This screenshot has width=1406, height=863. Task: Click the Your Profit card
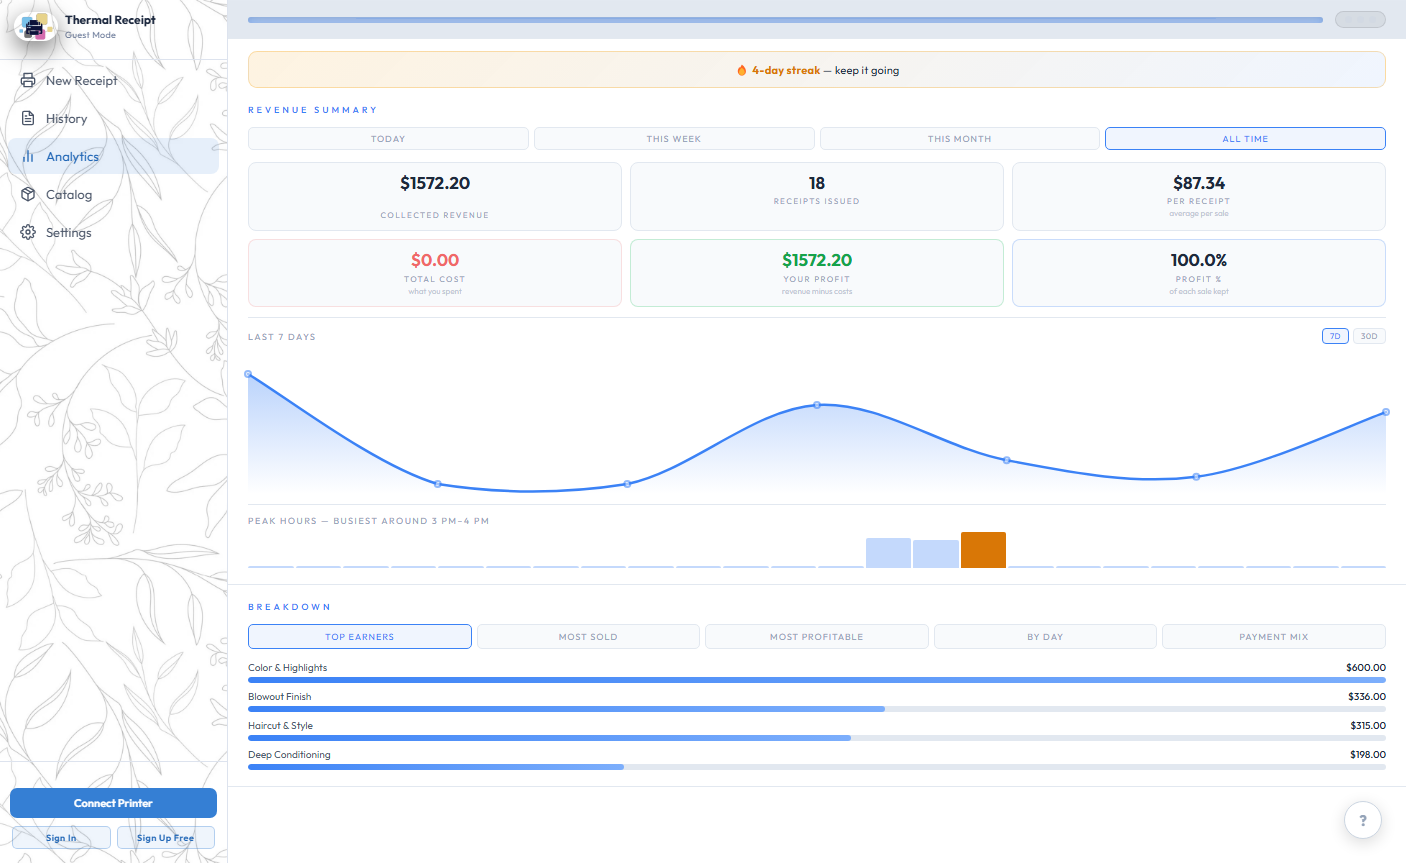(x=817, y=273)
